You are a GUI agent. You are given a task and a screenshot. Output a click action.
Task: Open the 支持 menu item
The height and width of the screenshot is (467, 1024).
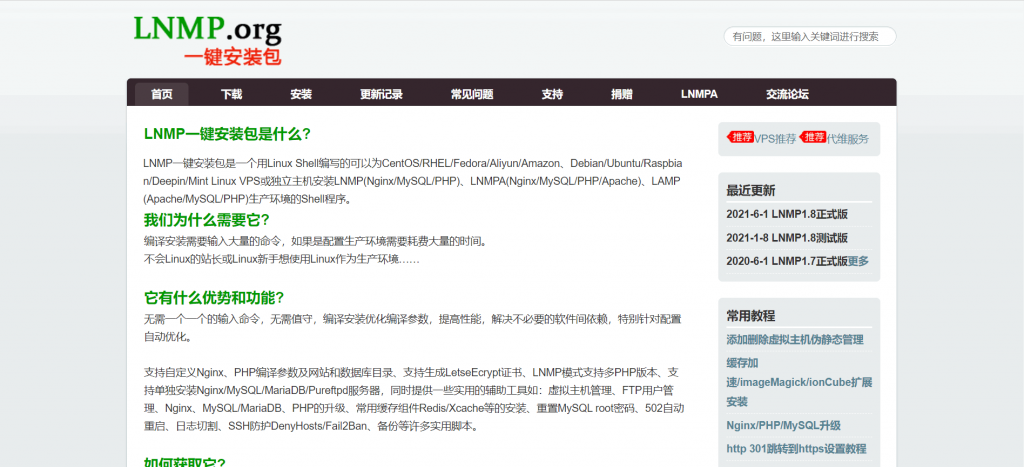[x=552, y=94]
